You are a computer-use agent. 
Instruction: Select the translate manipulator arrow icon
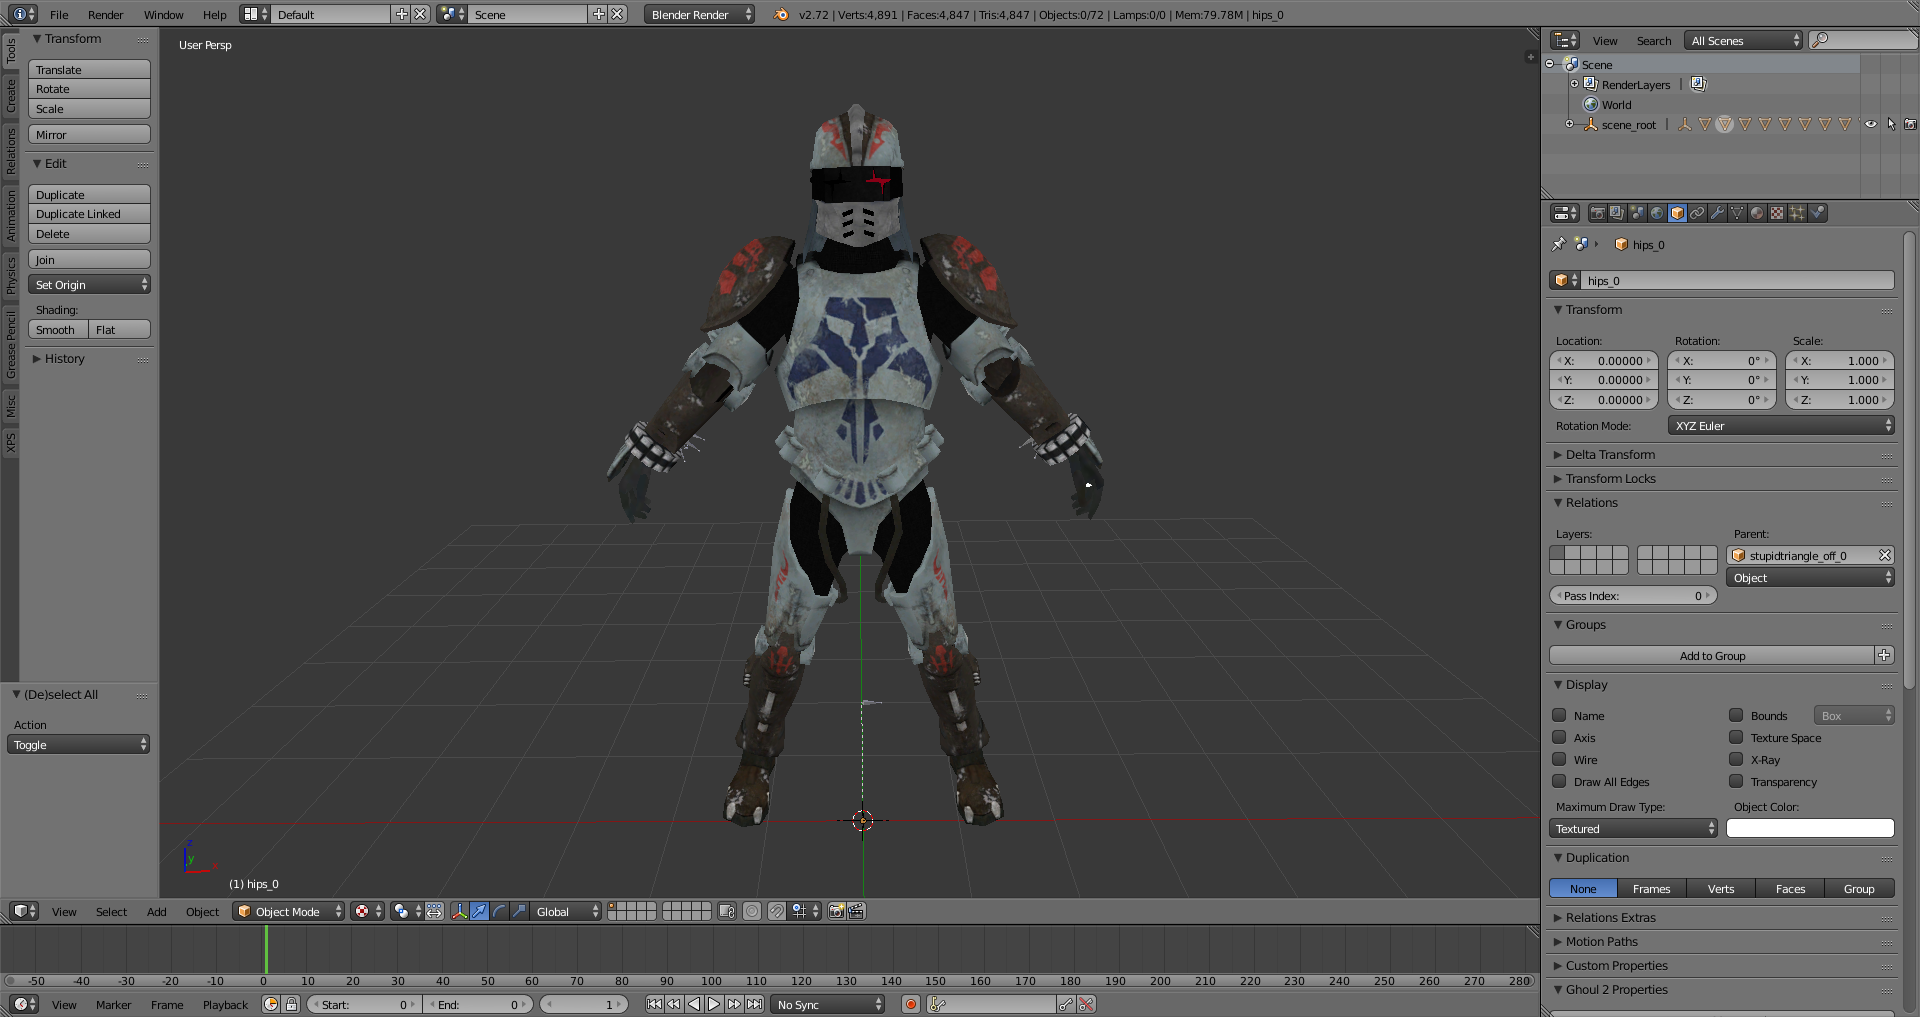[479, 911]
